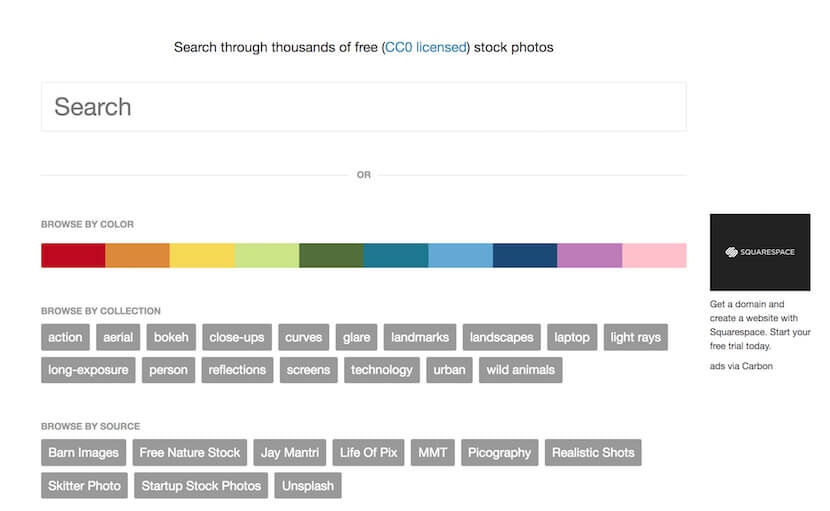Open the Squarespace ad text link
The image size is (830, 511).
pyautogui.click(x=760, y=325)
